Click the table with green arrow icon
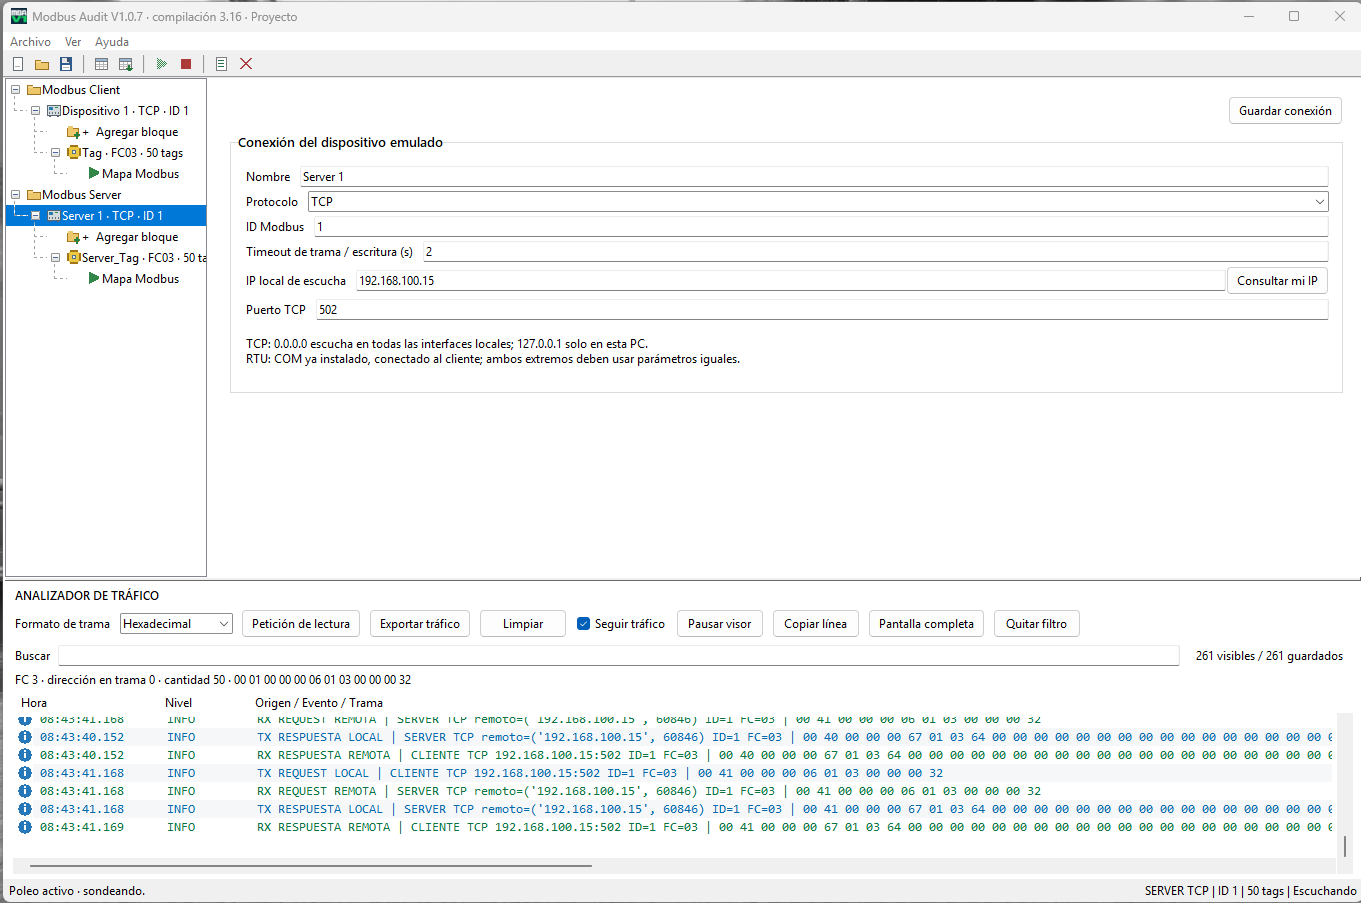Image resolution: width=1361 pixels, height=903 pixels. [x=126, y=64]
